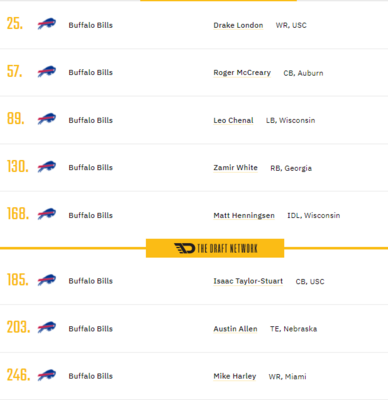388x400 pixels.
Task: Open Roger McCreary's player link
Action: tap(242, 73)
